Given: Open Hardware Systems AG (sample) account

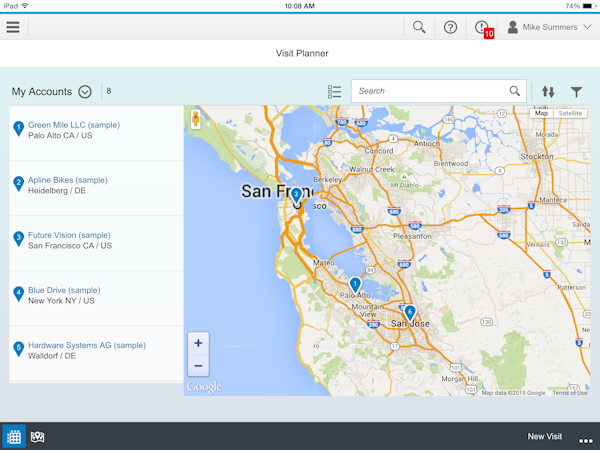Looking at the screenshot, I should (87, 345).
